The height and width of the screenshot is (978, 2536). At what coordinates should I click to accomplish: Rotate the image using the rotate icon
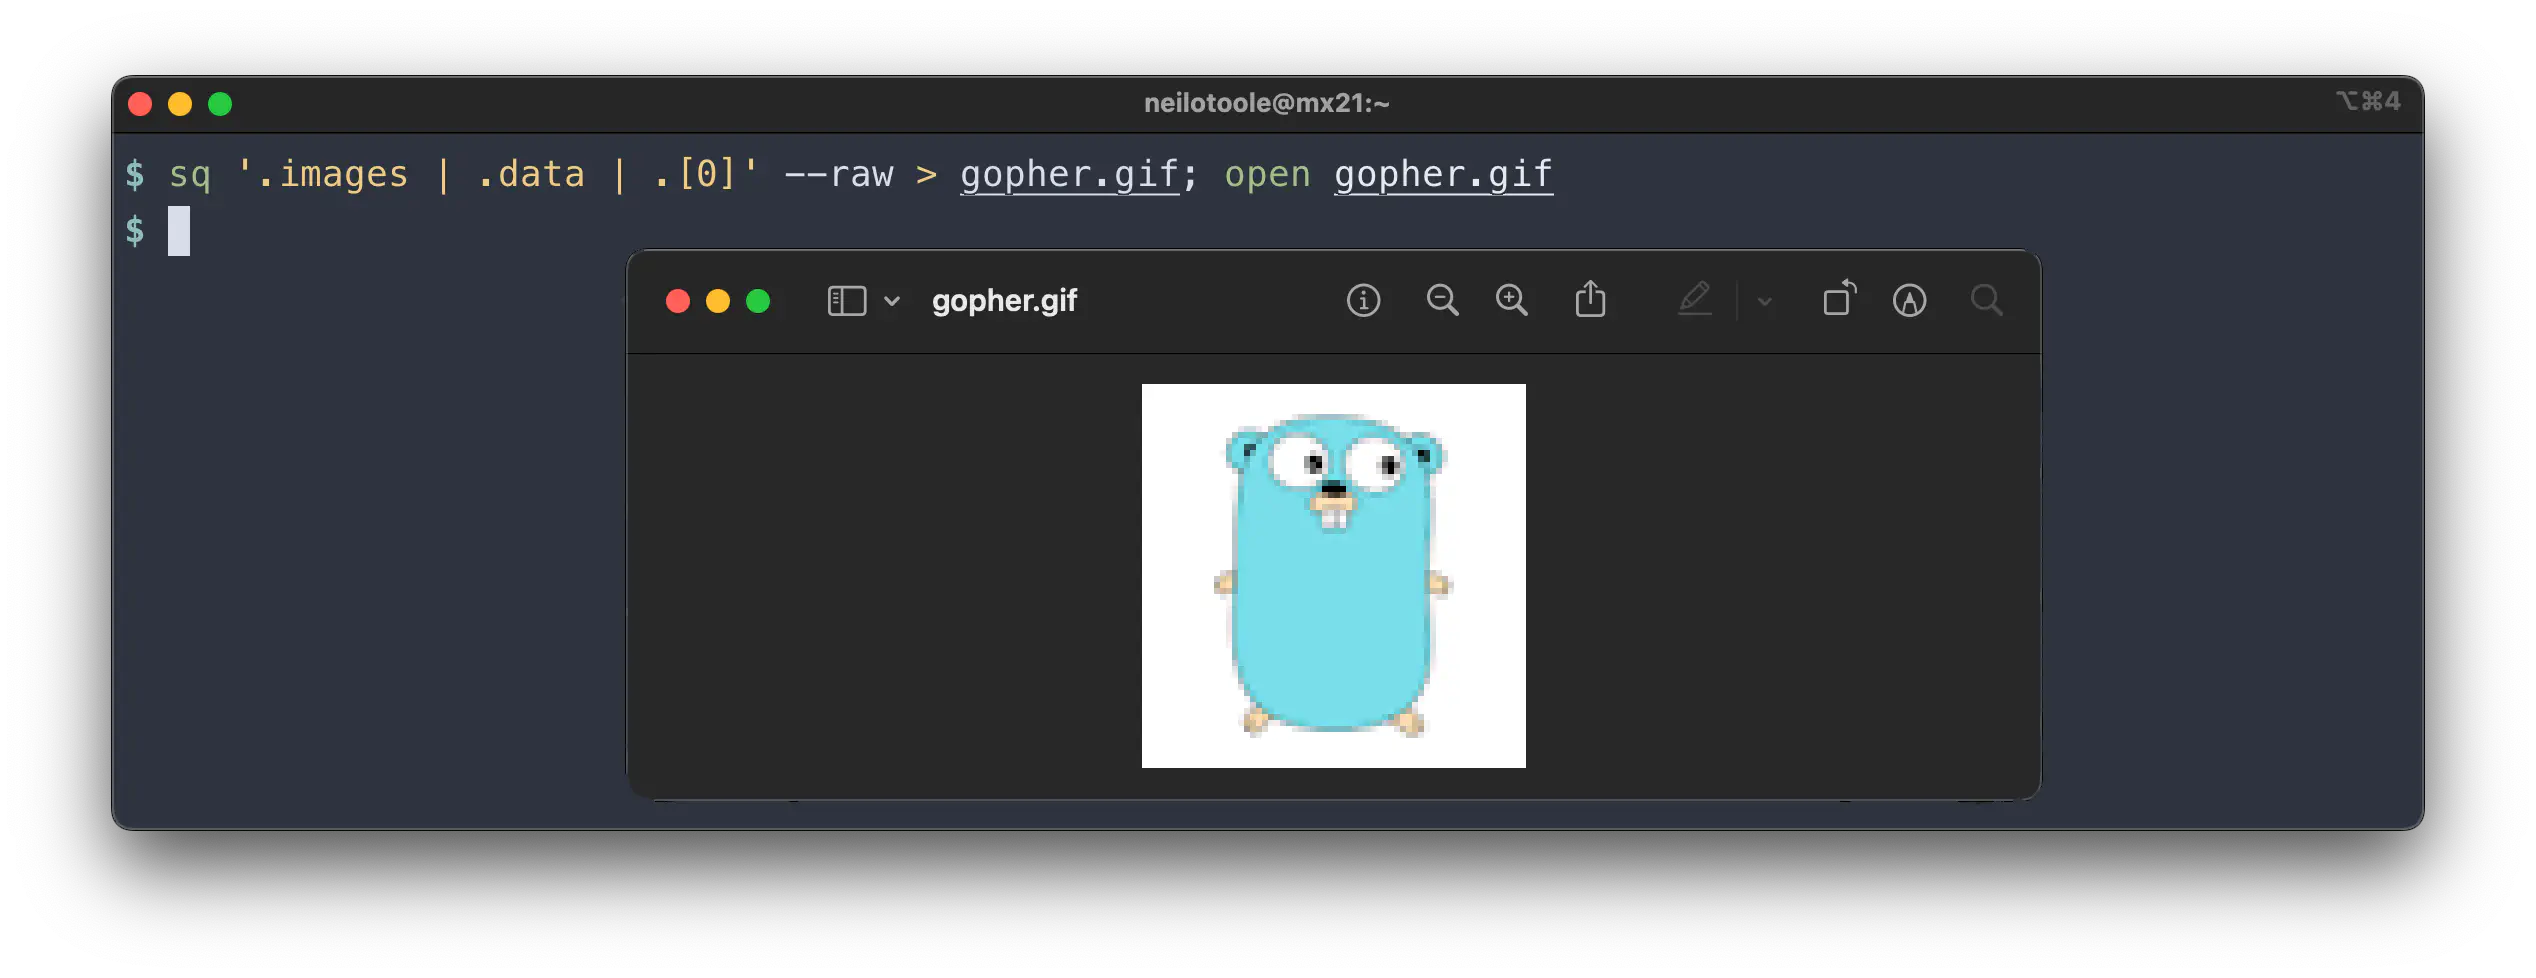1839,298
